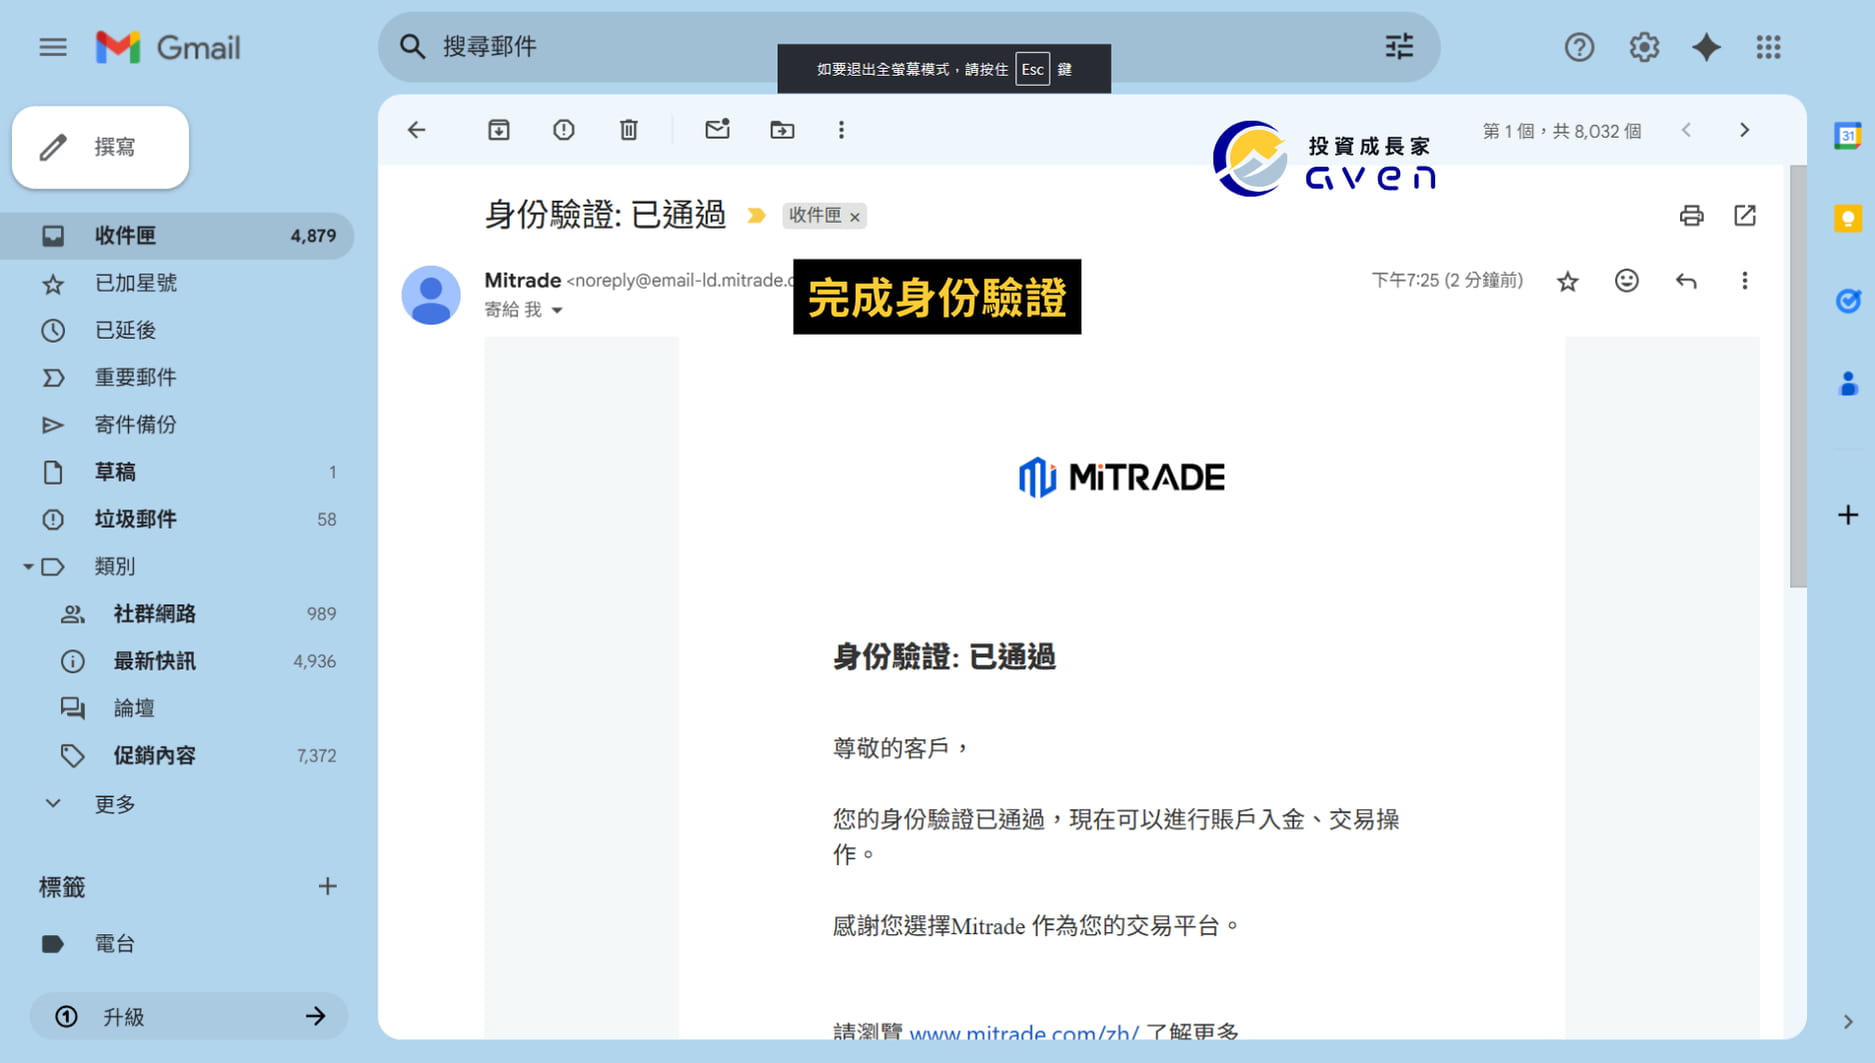Open Google Tasks side panel
Screen dimensions: 1875x1063
(1847, 300)
